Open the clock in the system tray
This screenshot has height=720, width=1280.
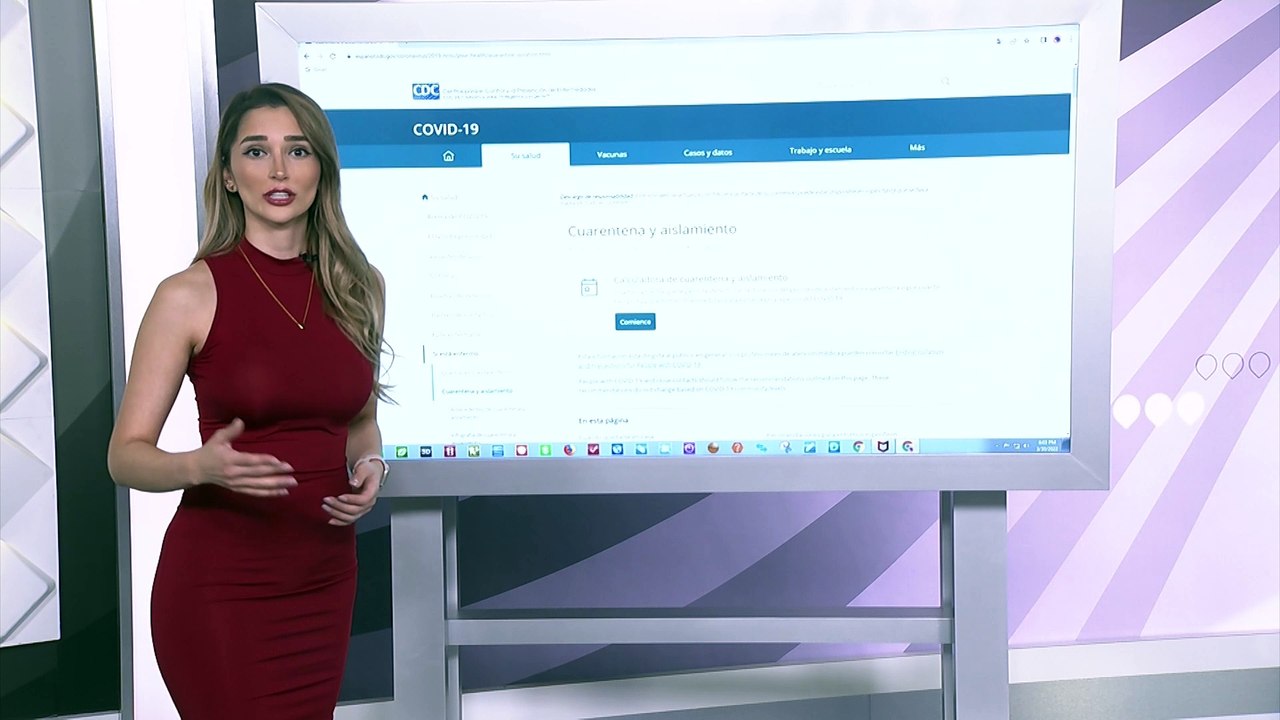click(1046, 444)
